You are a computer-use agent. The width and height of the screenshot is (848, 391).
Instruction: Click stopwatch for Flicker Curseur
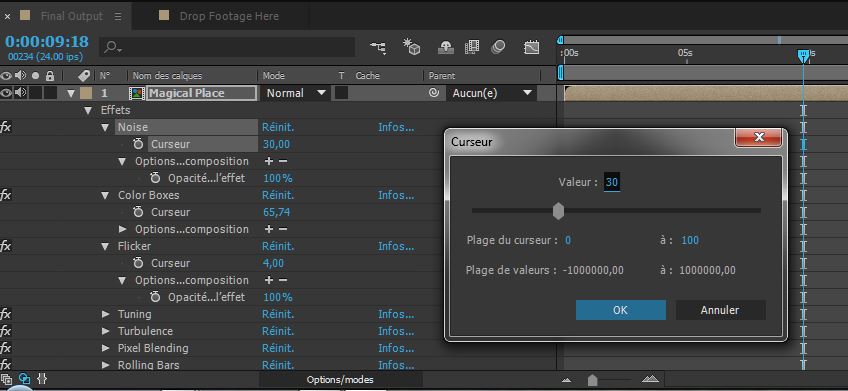[138, 263]
